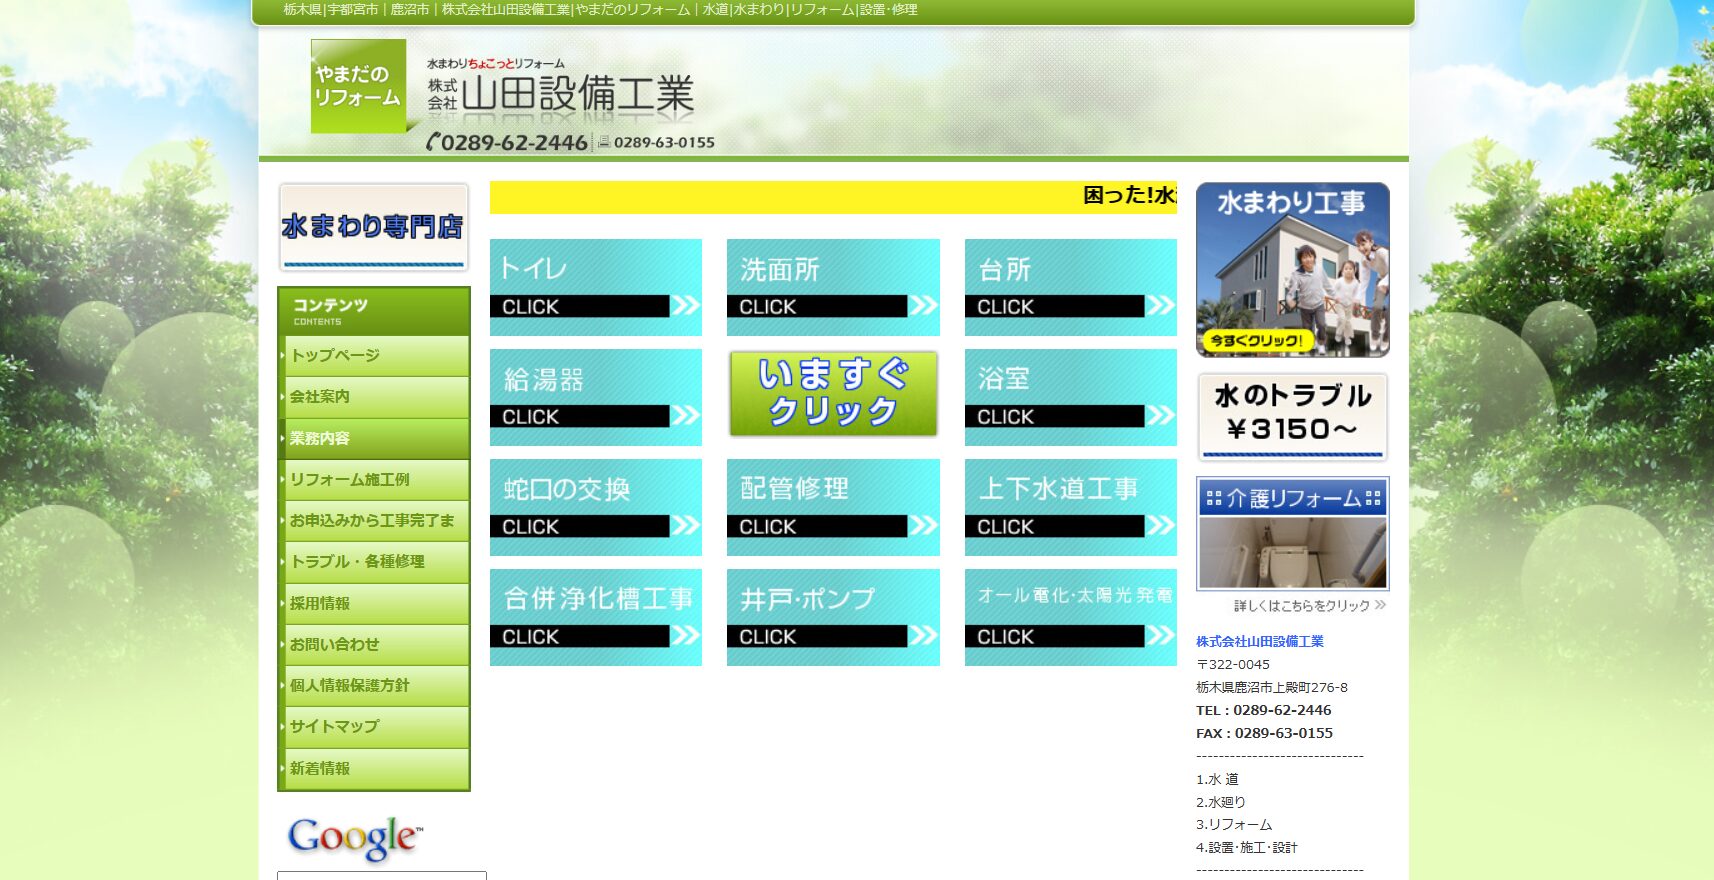The height and width of the screenshot is (880, 1714).
Task: Open トラブル・各種修理 menu item
Action: pyautogui.click(x=374, y=562)
